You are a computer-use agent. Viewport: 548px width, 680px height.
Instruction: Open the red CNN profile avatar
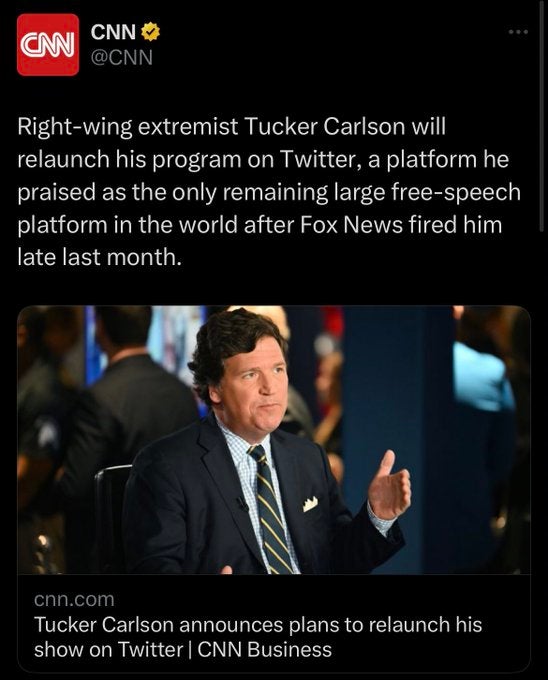(x=48, y=45)
